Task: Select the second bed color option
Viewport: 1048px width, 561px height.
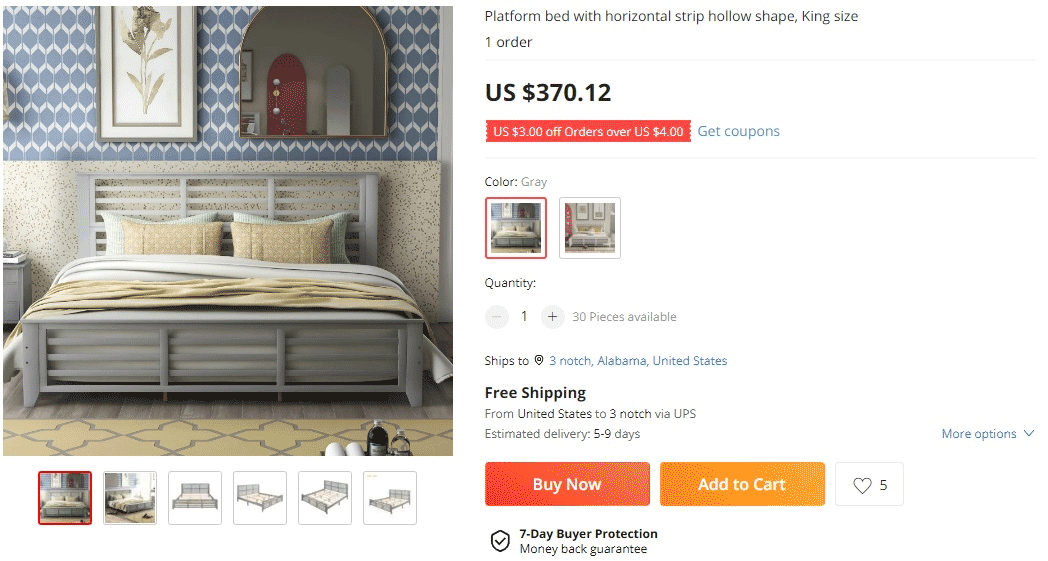Action: [x=590, y=228]
